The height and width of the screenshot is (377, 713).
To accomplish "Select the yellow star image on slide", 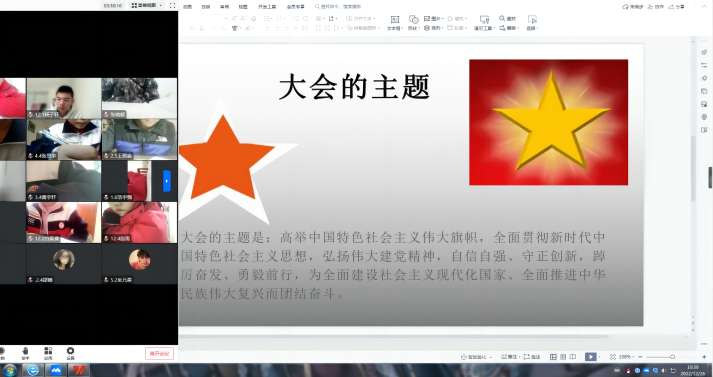I will click(x=548, y=122).
